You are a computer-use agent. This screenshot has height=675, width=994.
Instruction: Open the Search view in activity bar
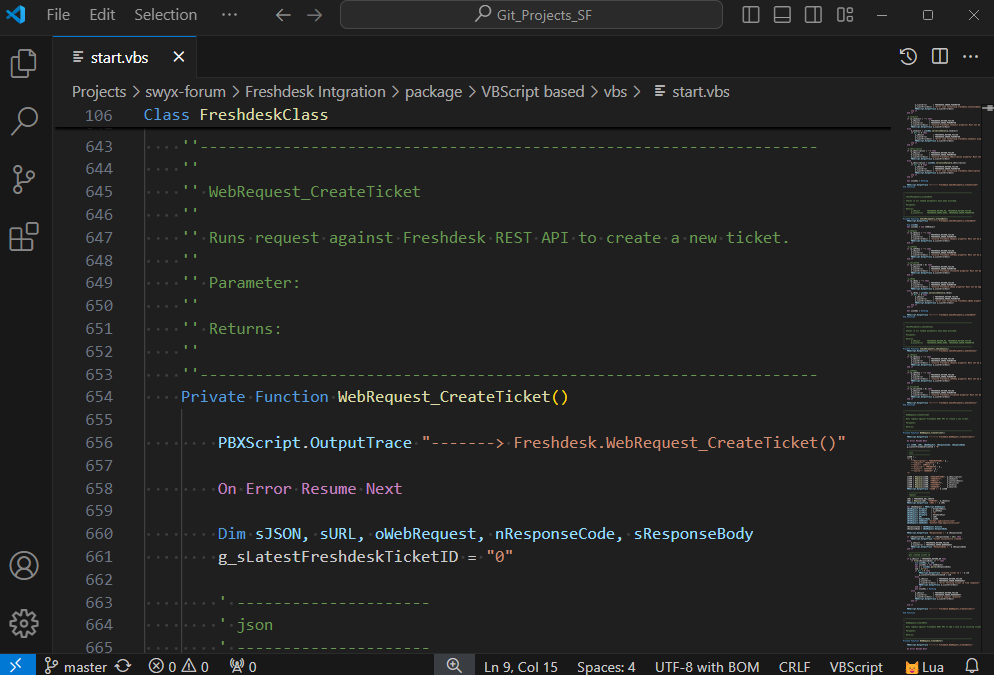click(24, 121)
